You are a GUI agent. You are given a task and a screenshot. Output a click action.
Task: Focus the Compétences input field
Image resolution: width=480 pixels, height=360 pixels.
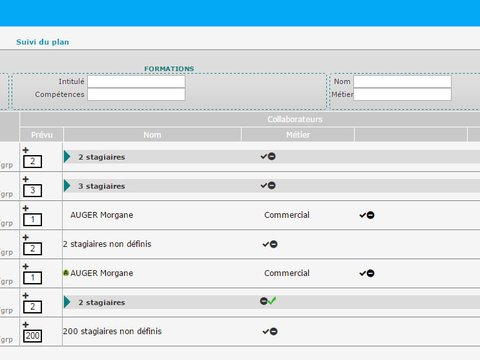point(136,94)
